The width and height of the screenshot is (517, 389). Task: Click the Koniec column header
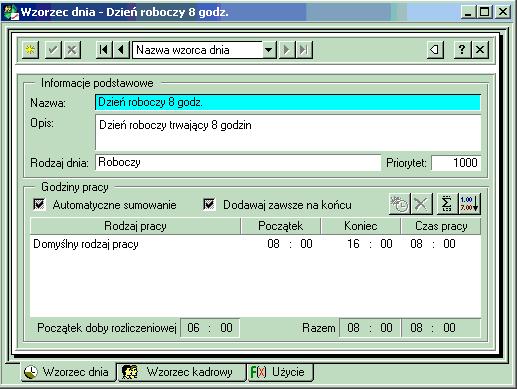click(x=361, y=226)
